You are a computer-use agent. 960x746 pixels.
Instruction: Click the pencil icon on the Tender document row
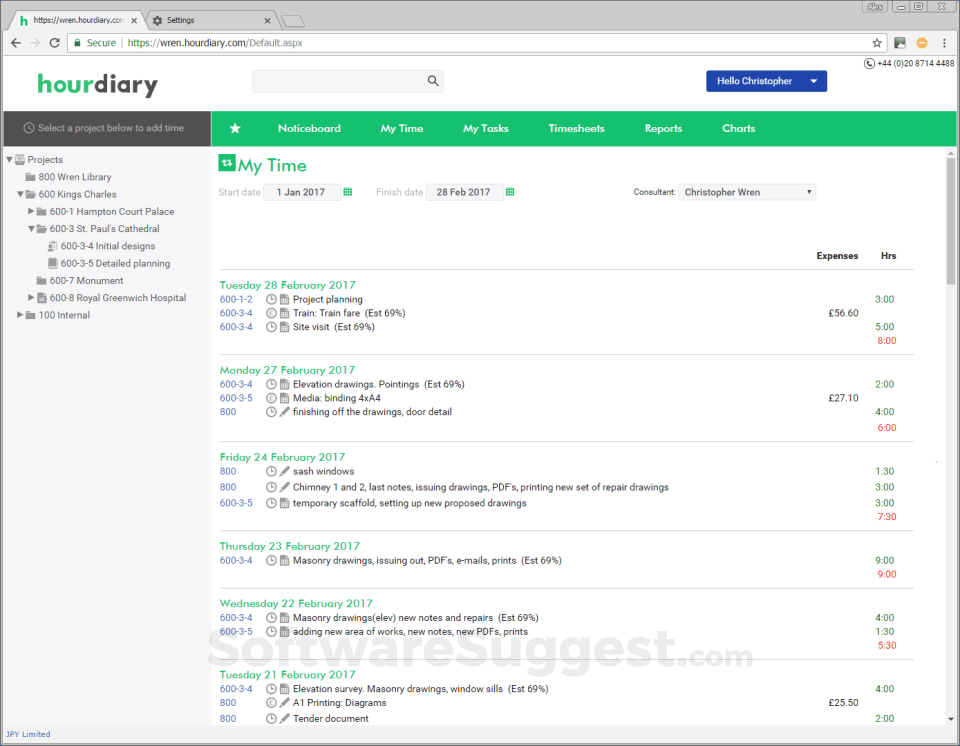[285, 718]
